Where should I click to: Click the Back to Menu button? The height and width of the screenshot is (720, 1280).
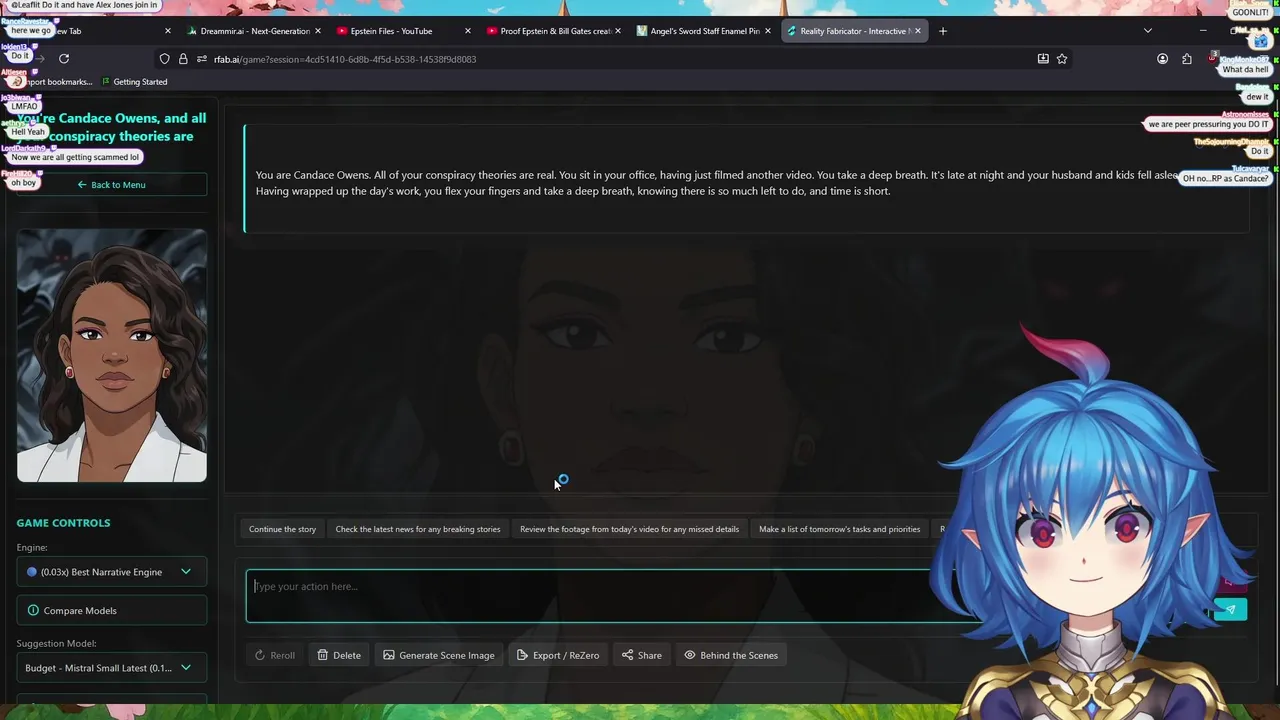[x=112, y=184]
